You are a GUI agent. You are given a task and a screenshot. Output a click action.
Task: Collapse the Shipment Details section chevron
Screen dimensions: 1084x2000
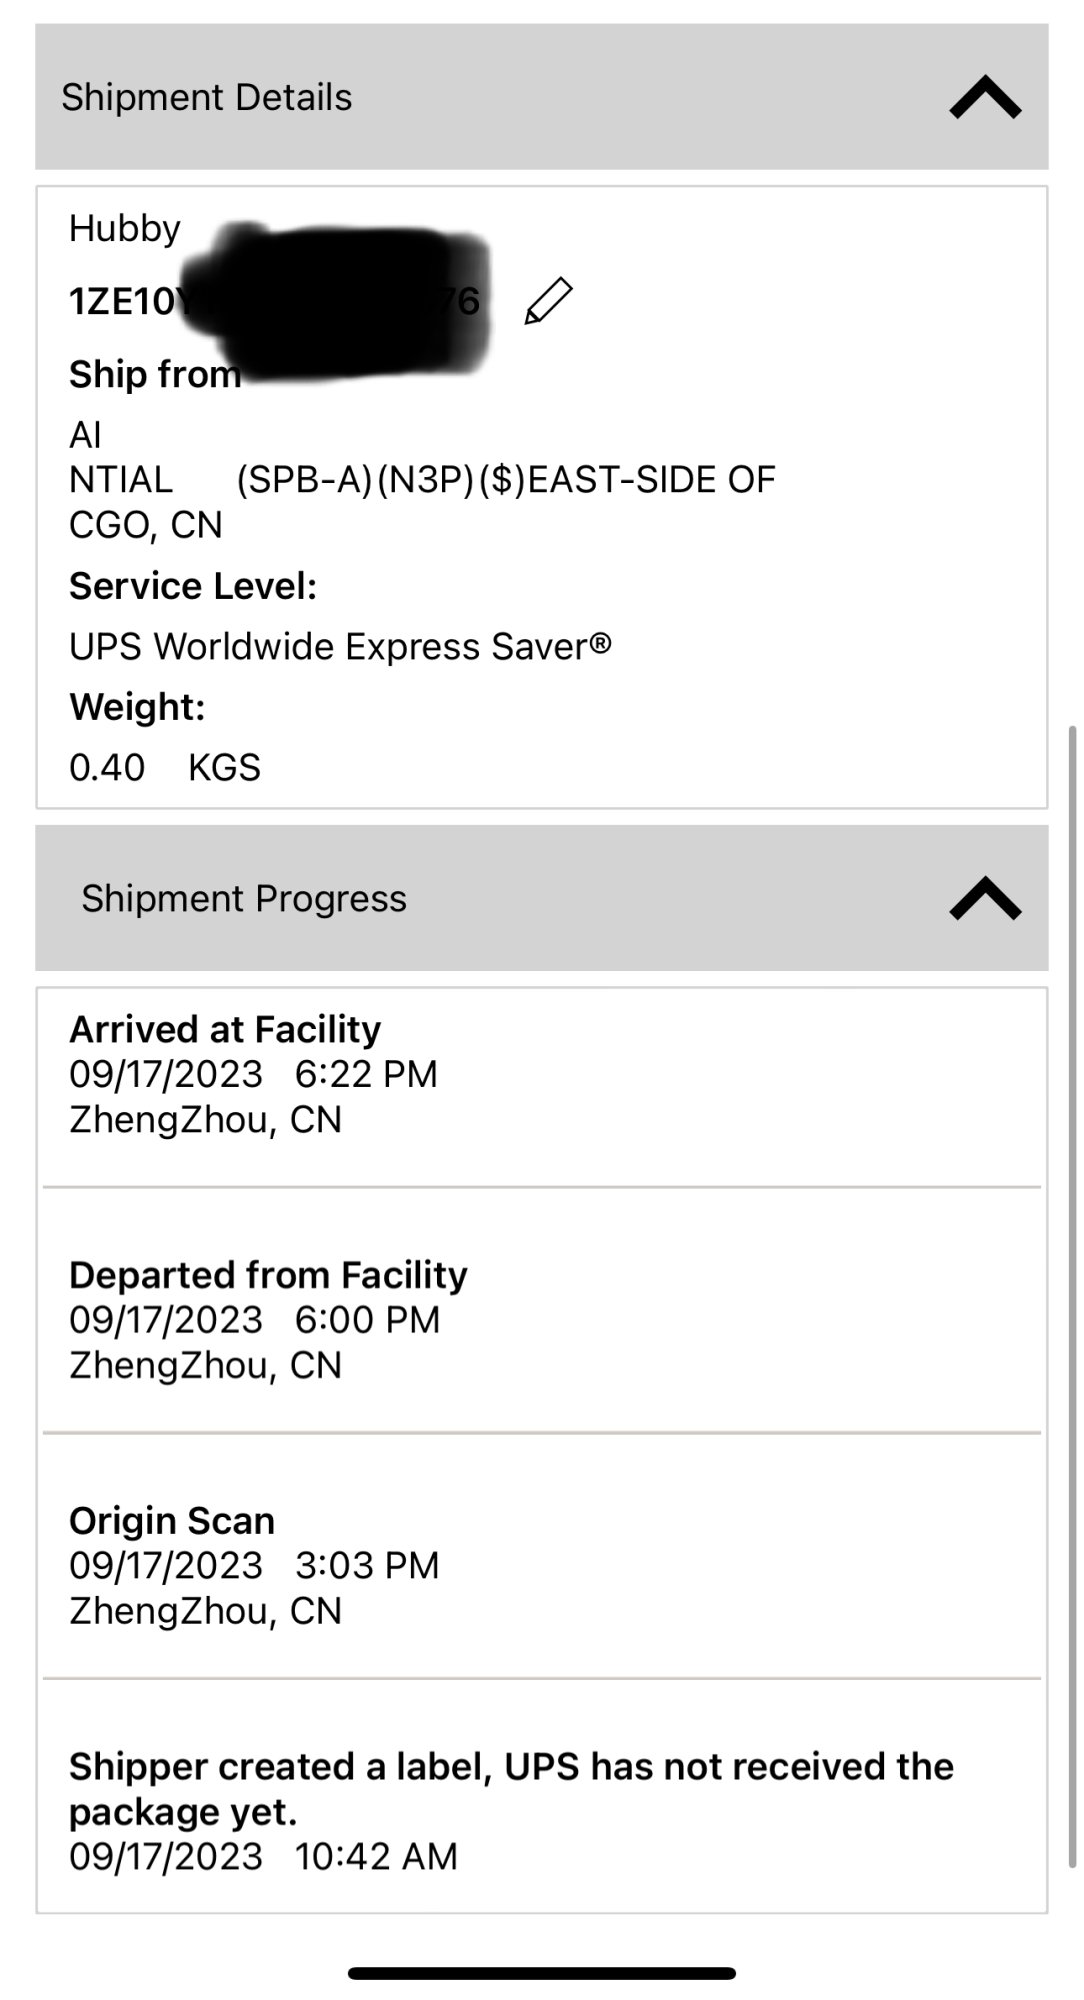click(x=984, y=98)
